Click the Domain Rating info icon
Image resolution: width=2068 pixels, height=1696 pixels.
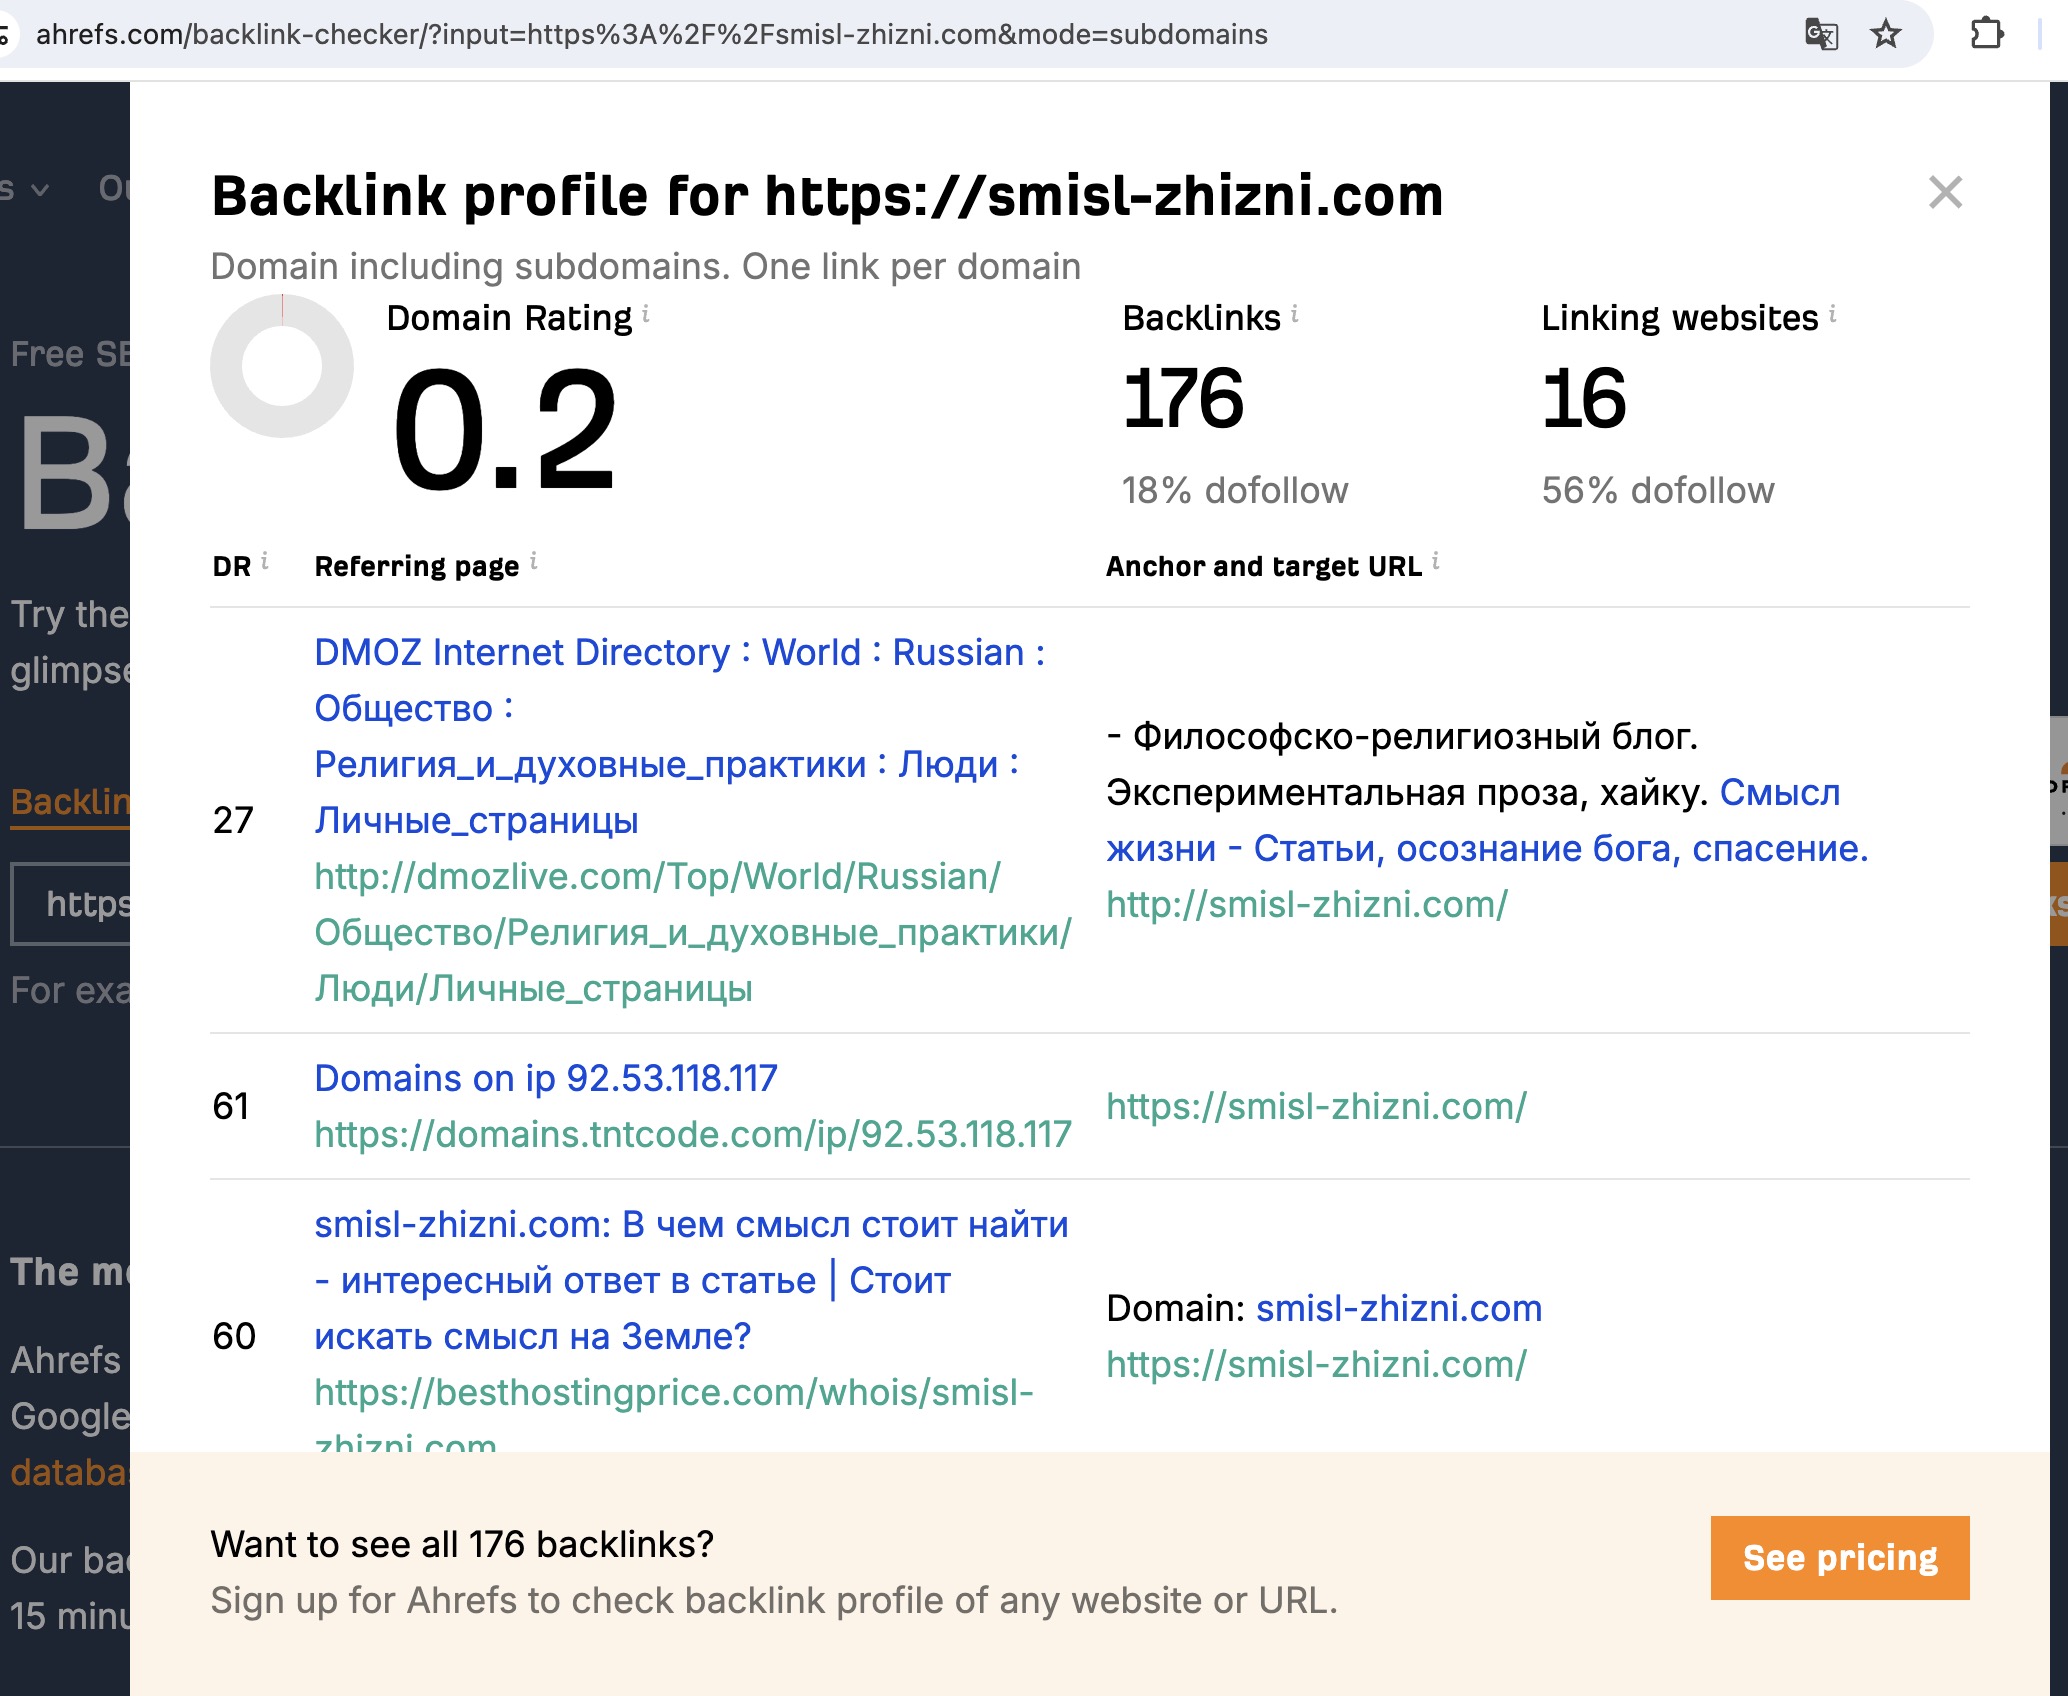(x=646, y=315)
